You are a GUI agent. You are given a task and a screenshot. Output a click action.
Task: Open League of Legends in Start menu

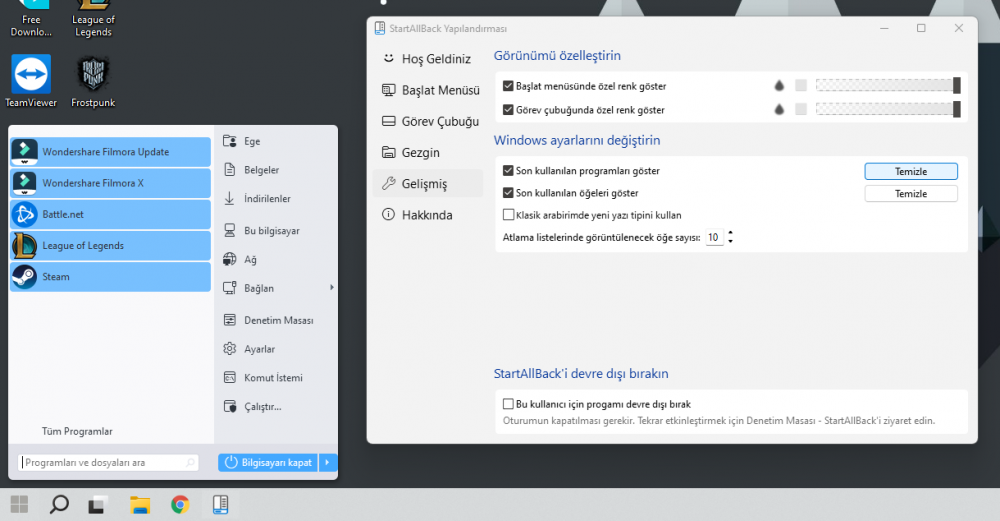pos(110,246)
